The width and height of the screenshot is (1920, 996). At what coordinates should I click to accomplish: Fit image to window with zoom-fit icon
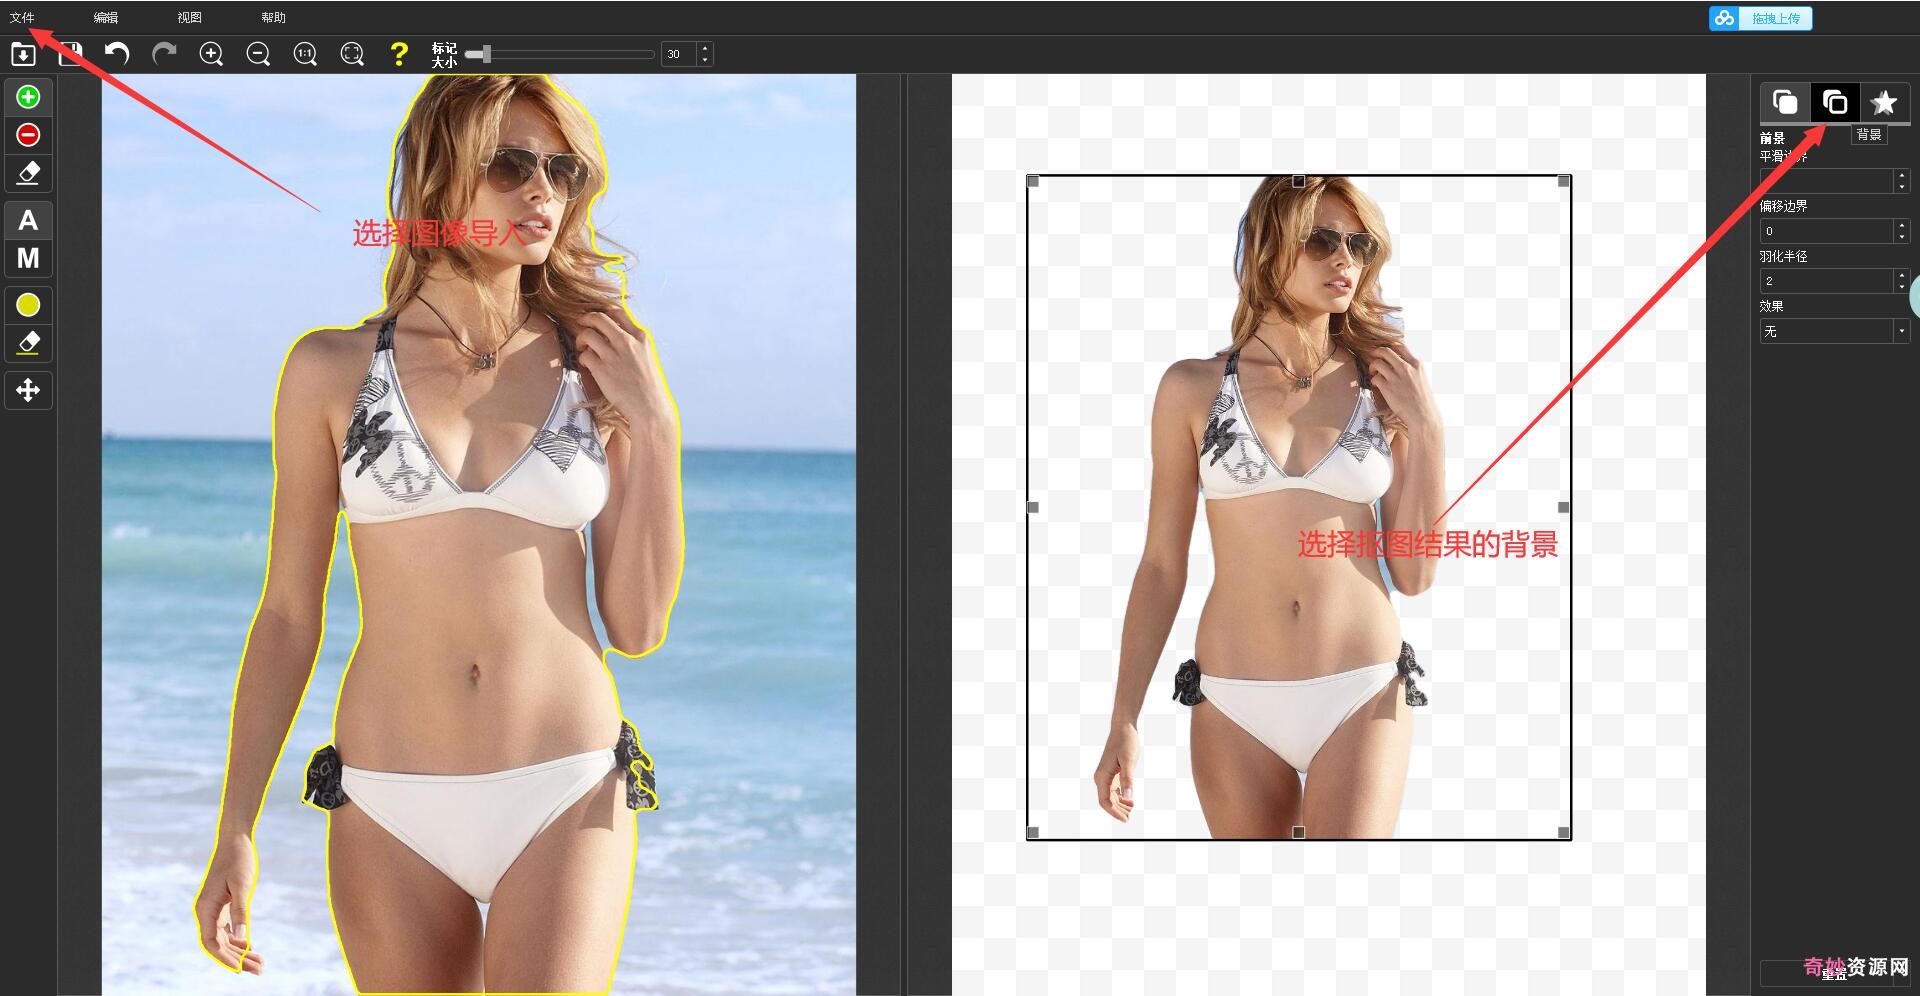[352, 54]
